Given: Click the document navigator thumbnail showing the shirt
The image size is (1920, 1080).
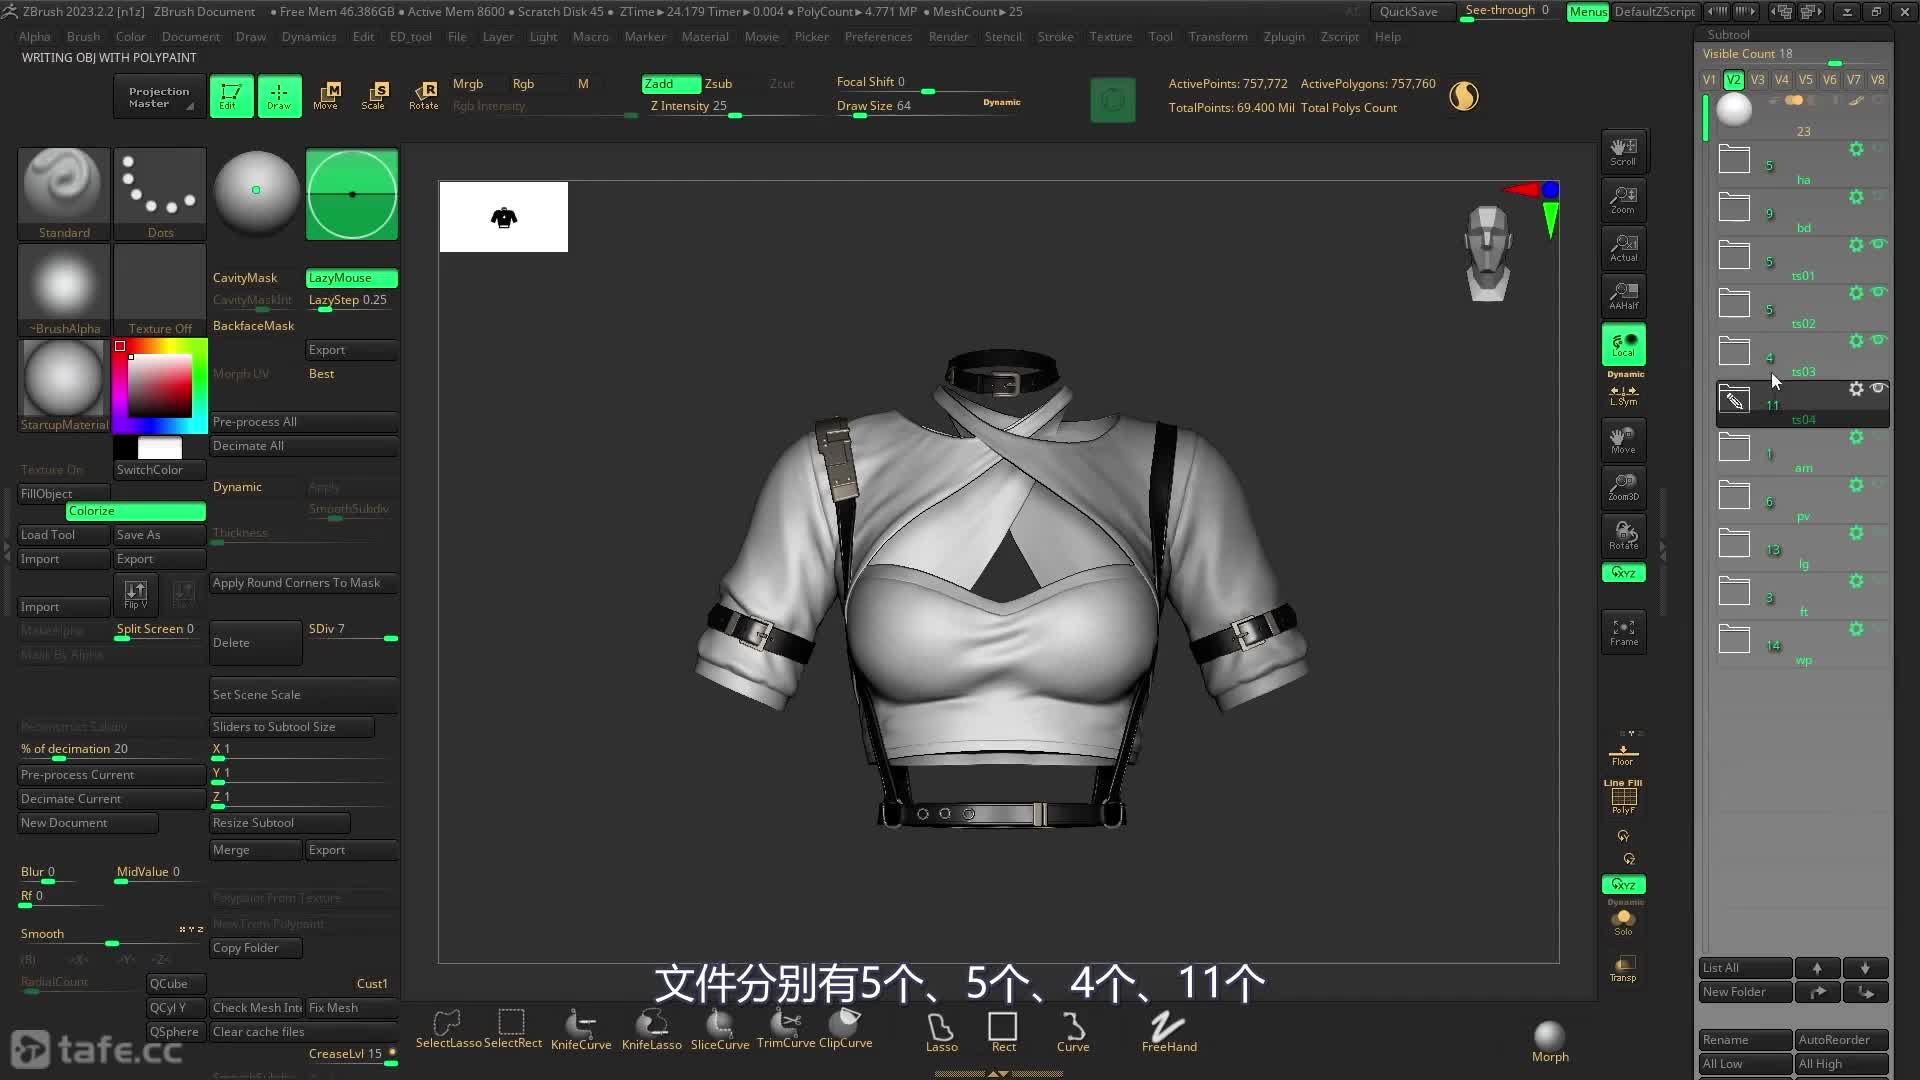Looking at the screenshot, I should [503, 217].
